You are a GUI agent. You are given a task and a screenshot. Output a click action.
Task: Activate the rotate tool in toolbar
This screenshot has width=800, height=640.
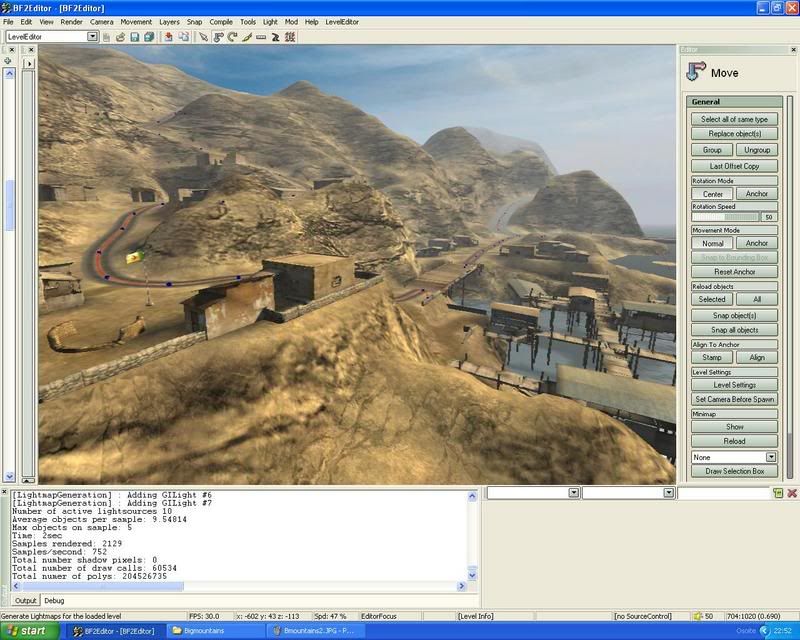[232, 37]
